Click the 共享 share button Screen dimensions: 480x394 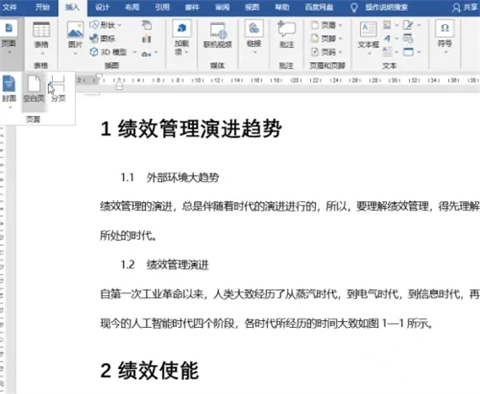[465, 7]
